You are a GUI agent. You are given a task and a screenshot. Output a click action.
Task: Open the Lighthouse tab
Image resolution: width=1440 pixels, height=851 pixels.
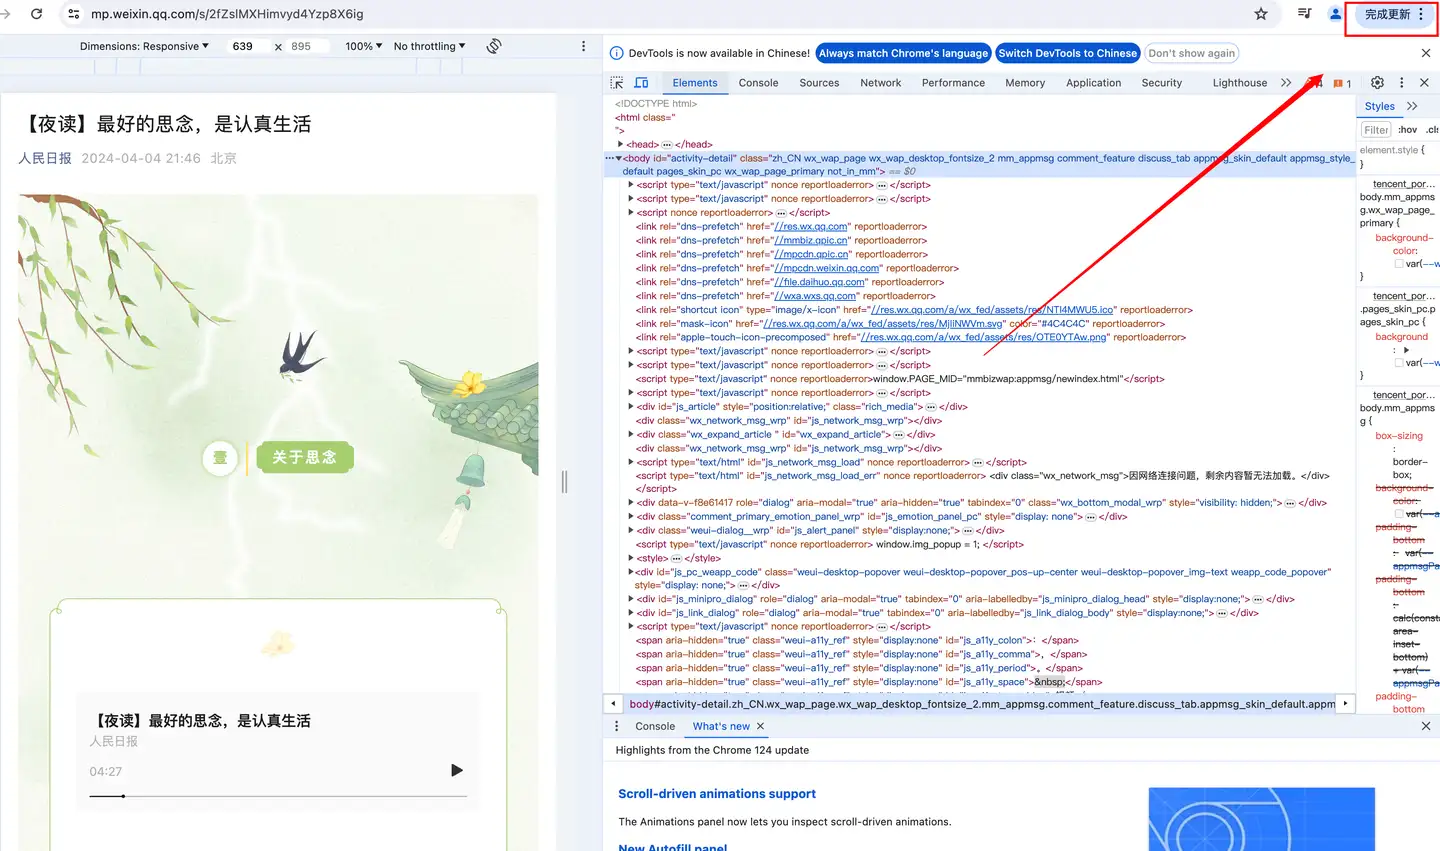point(1240,83)
